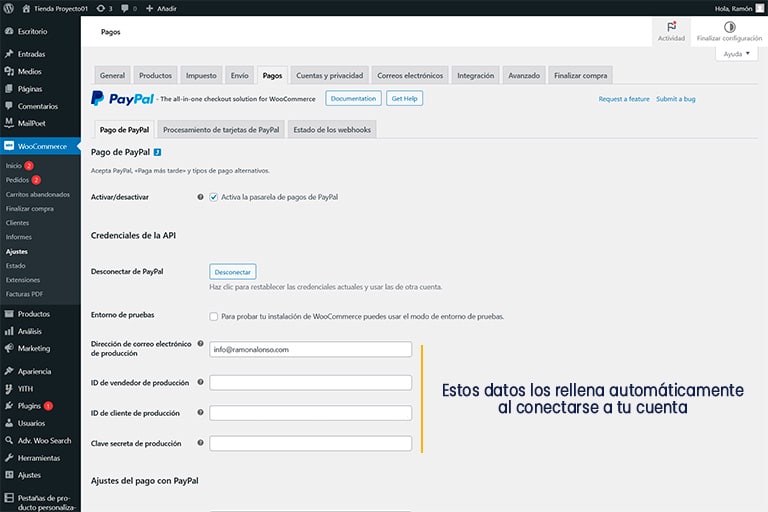Open Análisis chart icon in sidebar
The width and height of the screenshot is (768, 512).
(9, 331)
